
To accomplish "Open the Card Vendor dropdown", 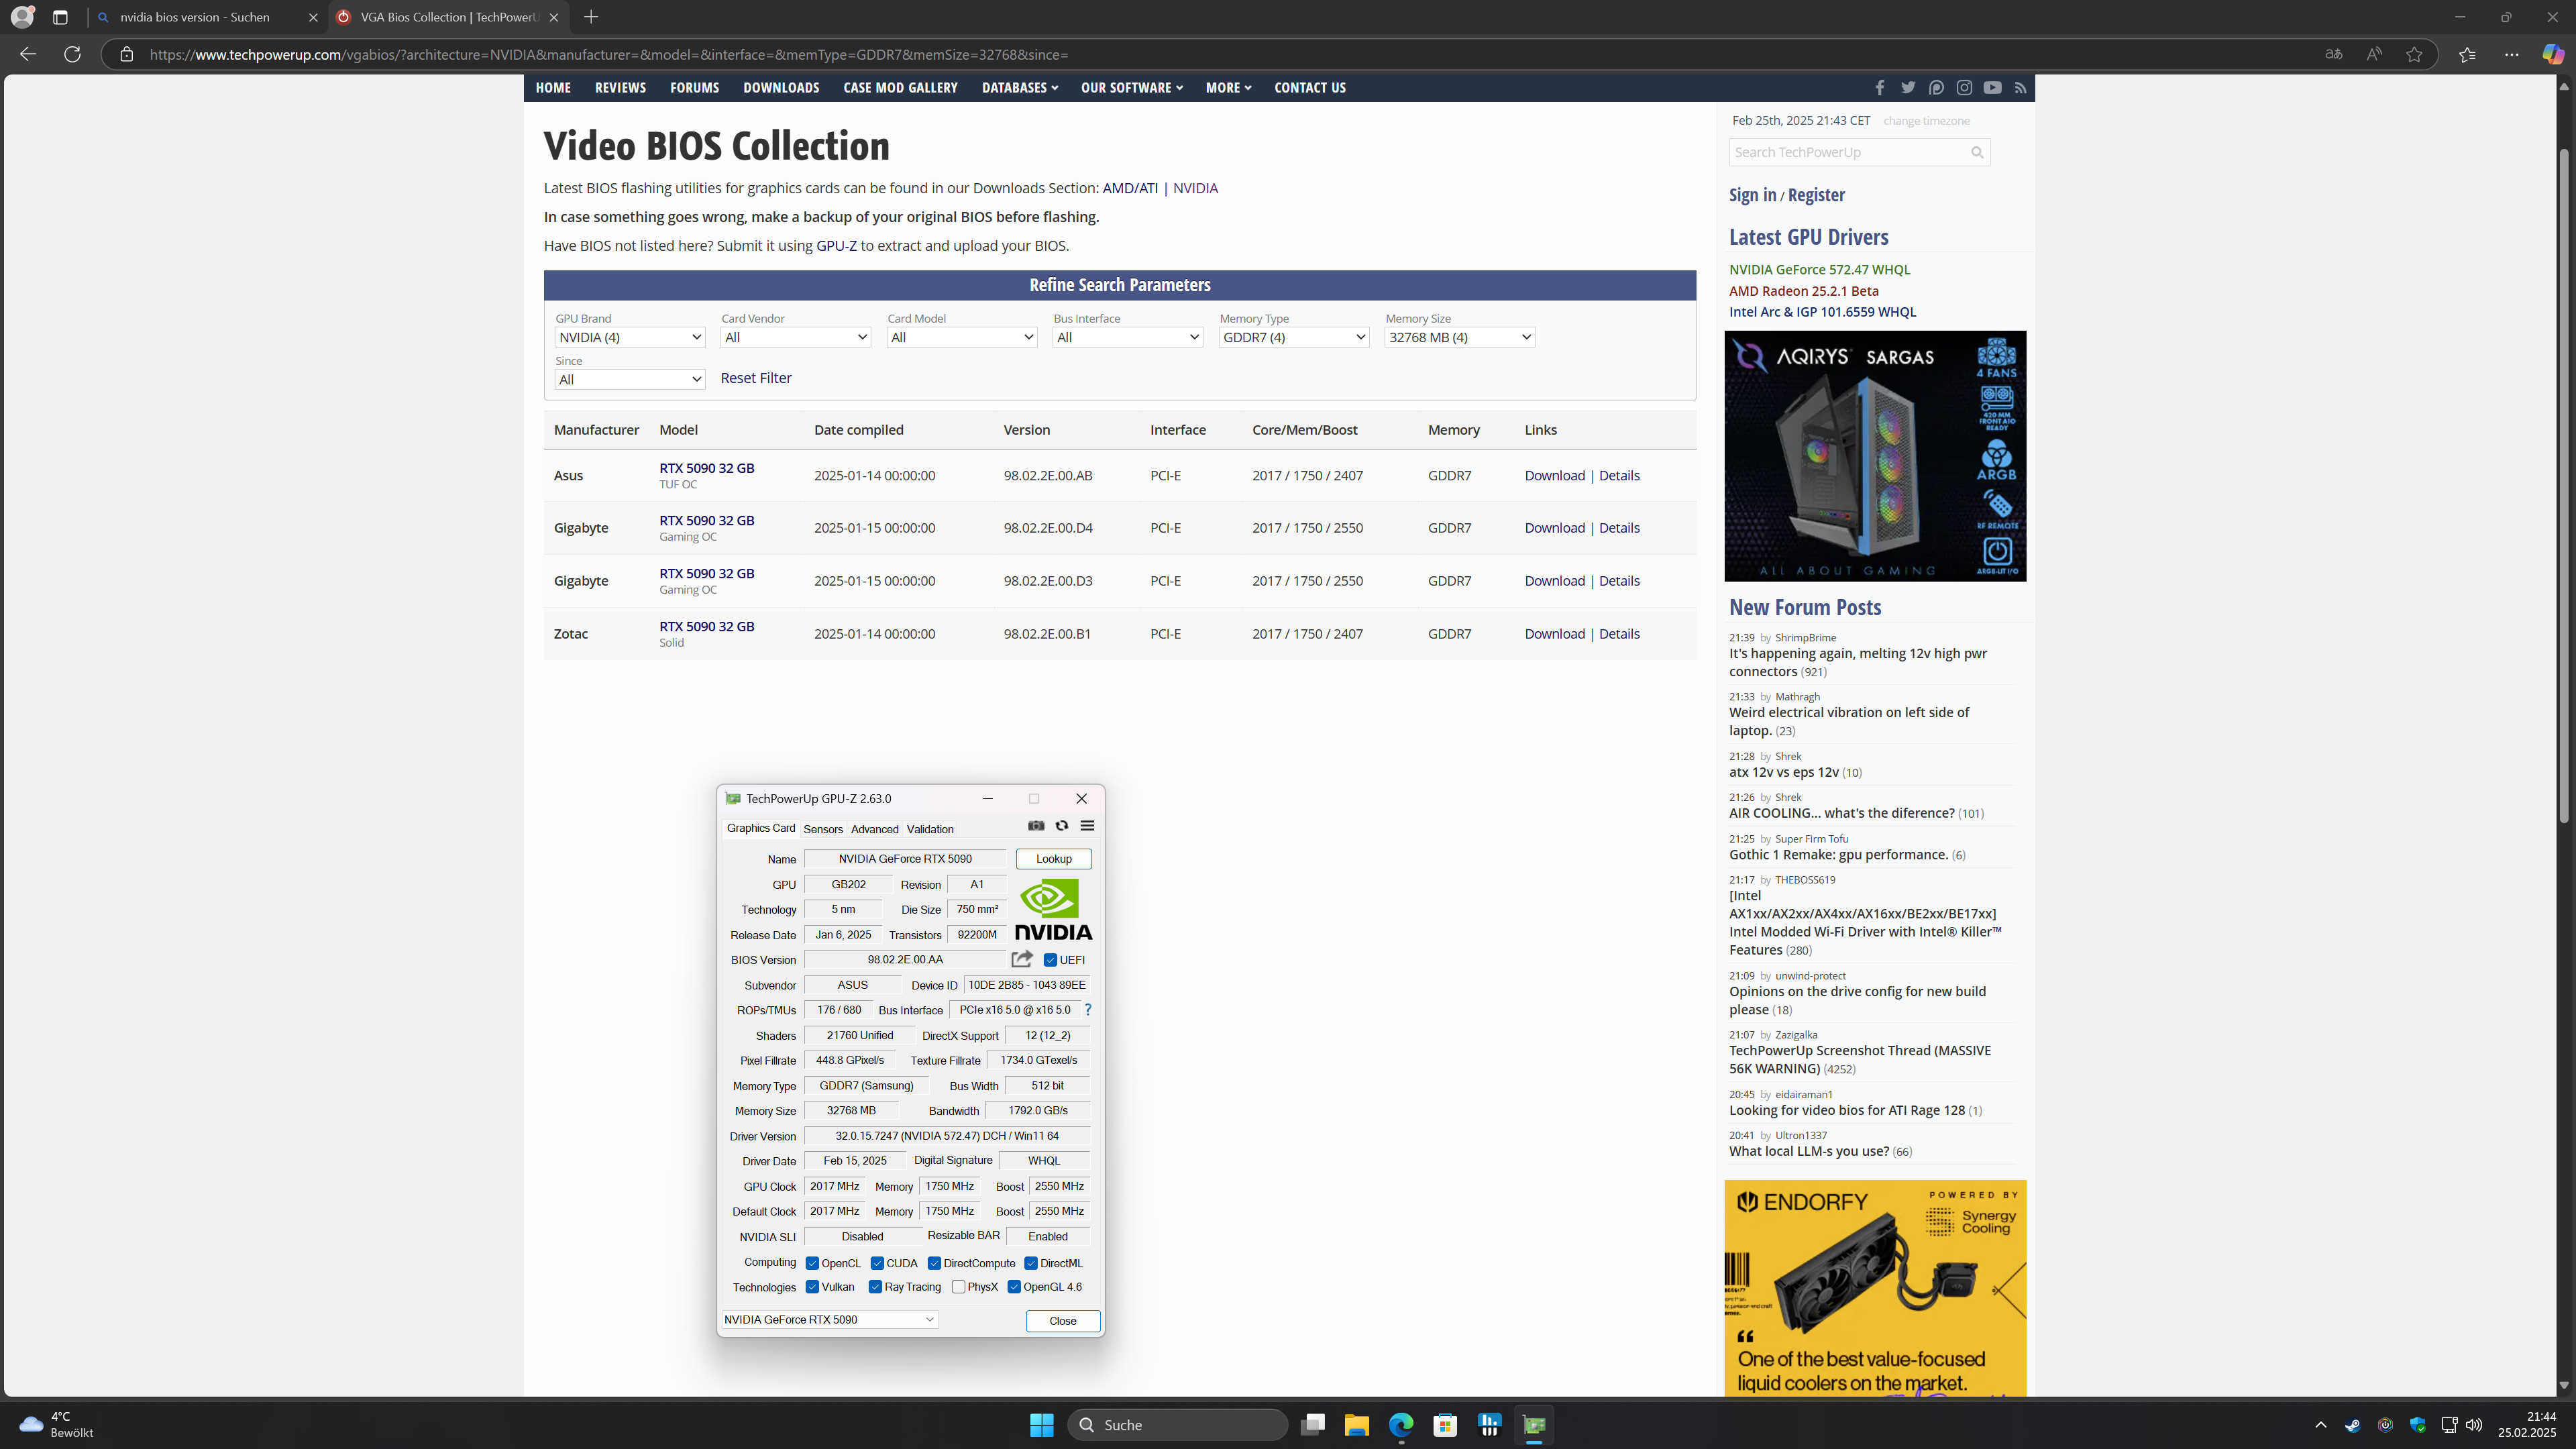I will [x=795, y=338].
